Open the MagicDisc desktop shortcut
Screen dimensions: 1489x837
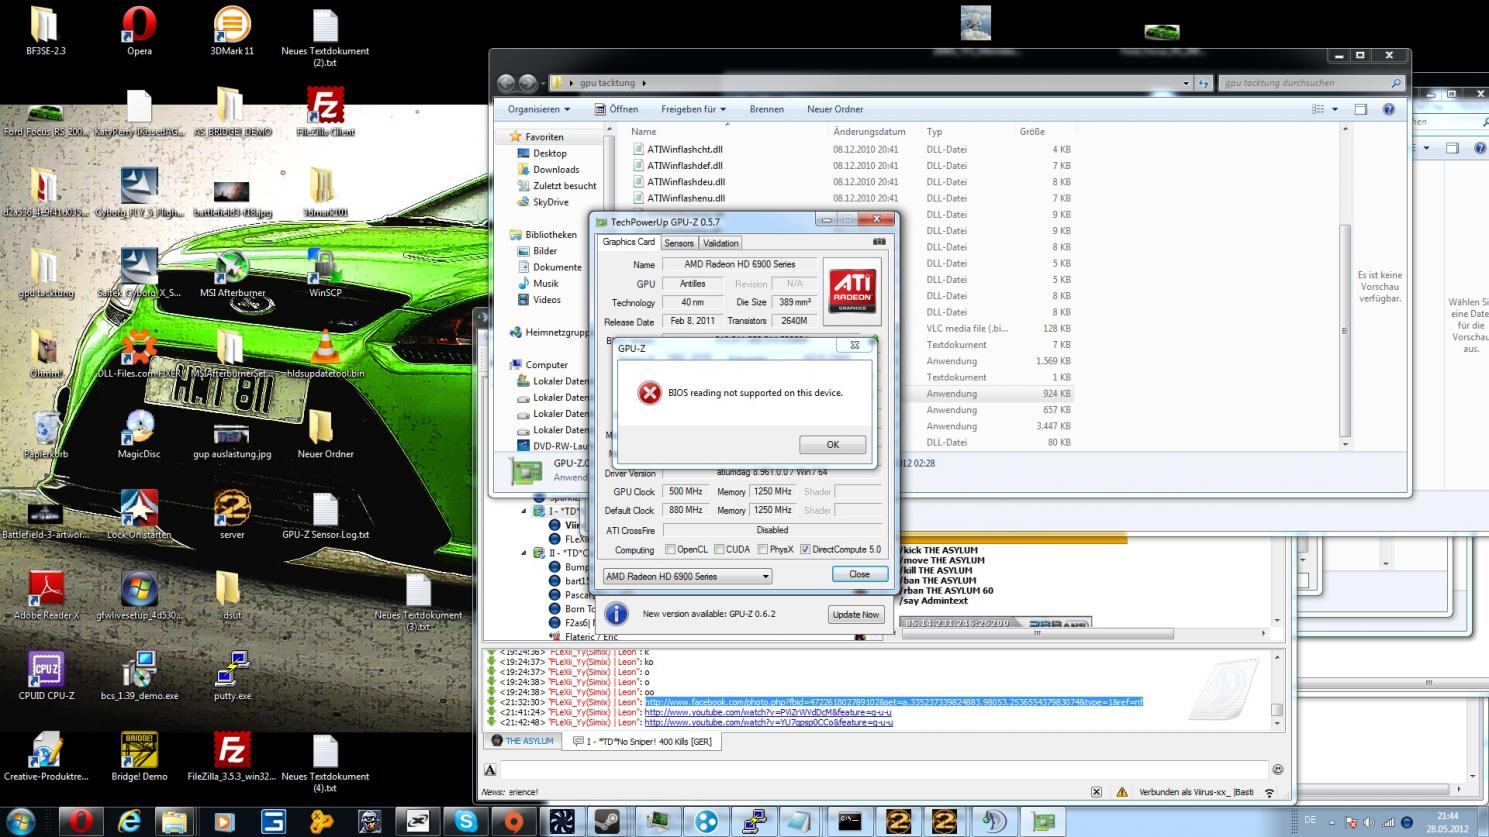click(139, 435)
